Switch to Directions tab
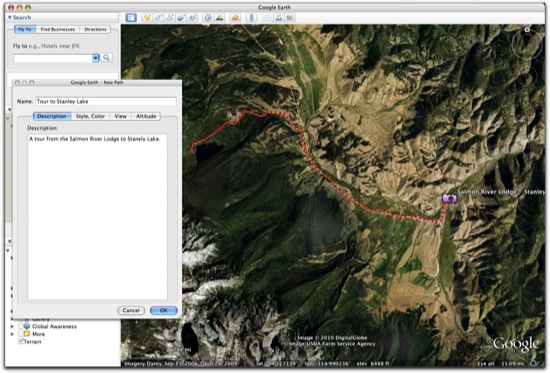 point(95,29)
